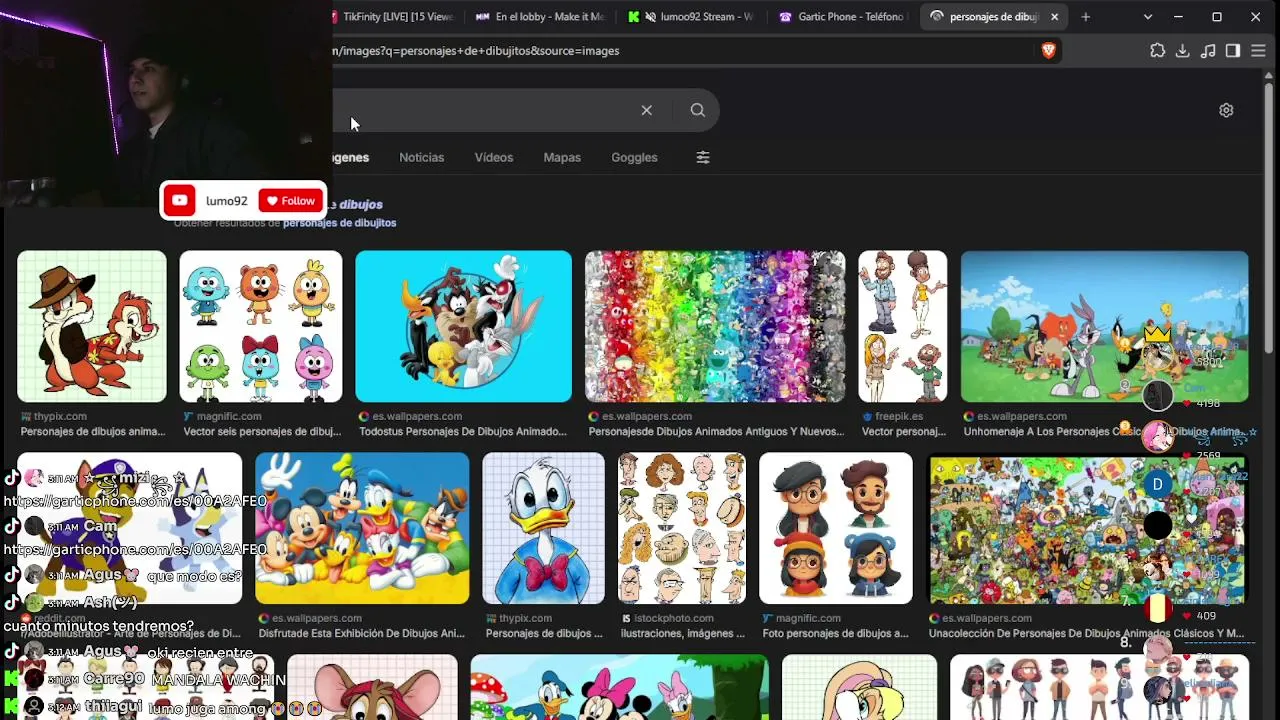This screenshot has height=720, width=1280.
Task: Click 'Personajesde Dibujos Animados Antiguos Y Nuevos...' caption
Action: click(716, 432)
